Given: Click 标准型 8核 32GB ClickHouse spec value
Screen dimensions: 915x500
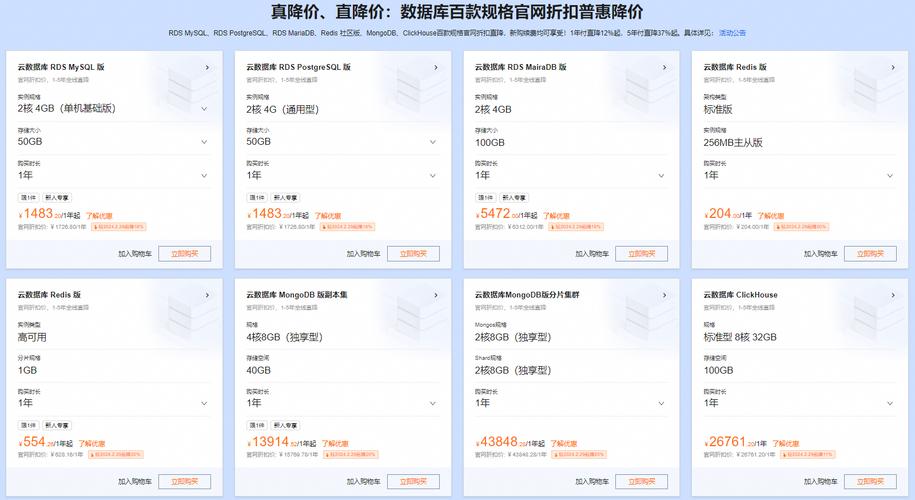Looking at the screenshot, I should pos(740,337).
